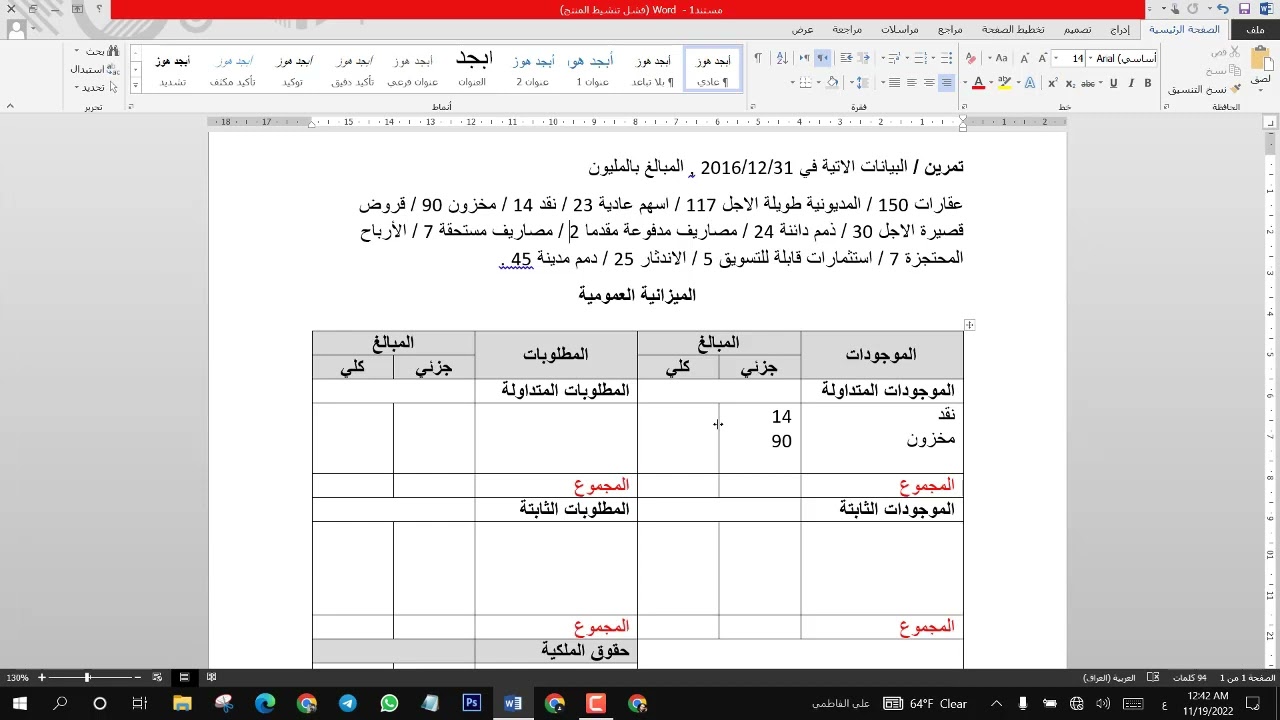This screenshot has width=1280, height=720.
Task: Open the Arial font name combo box
Action: point(1122,59)
